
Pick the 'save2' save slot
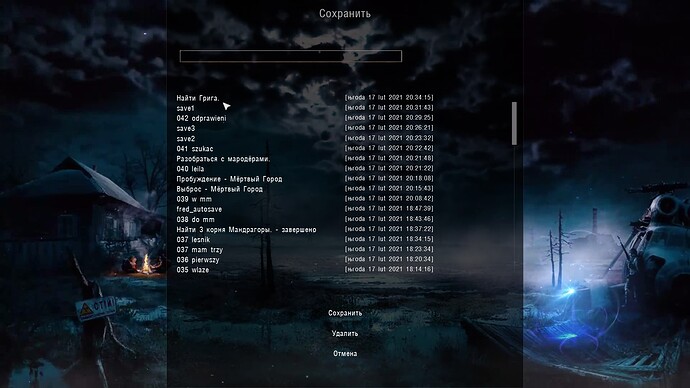click(x=305, y=138)
